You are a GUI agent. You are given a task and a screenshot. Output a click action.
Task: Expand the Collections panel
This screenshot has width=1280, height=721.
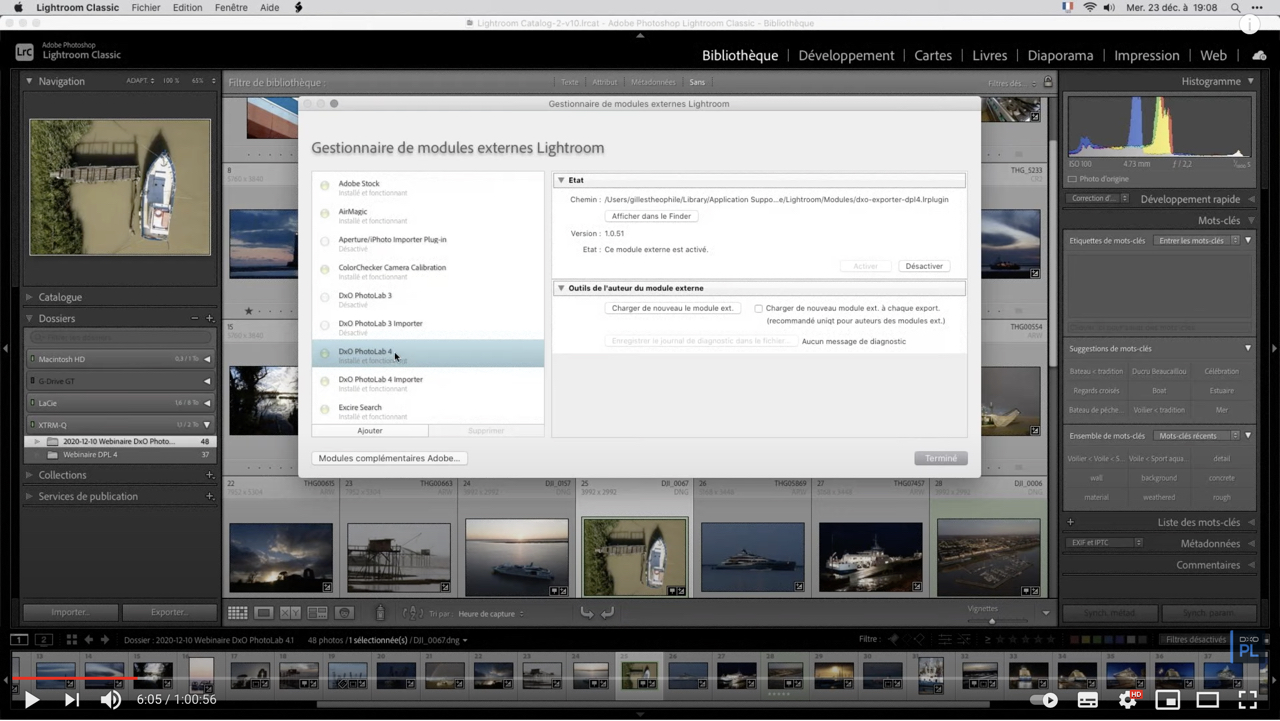pyautogui.click(x=29, y=475)
